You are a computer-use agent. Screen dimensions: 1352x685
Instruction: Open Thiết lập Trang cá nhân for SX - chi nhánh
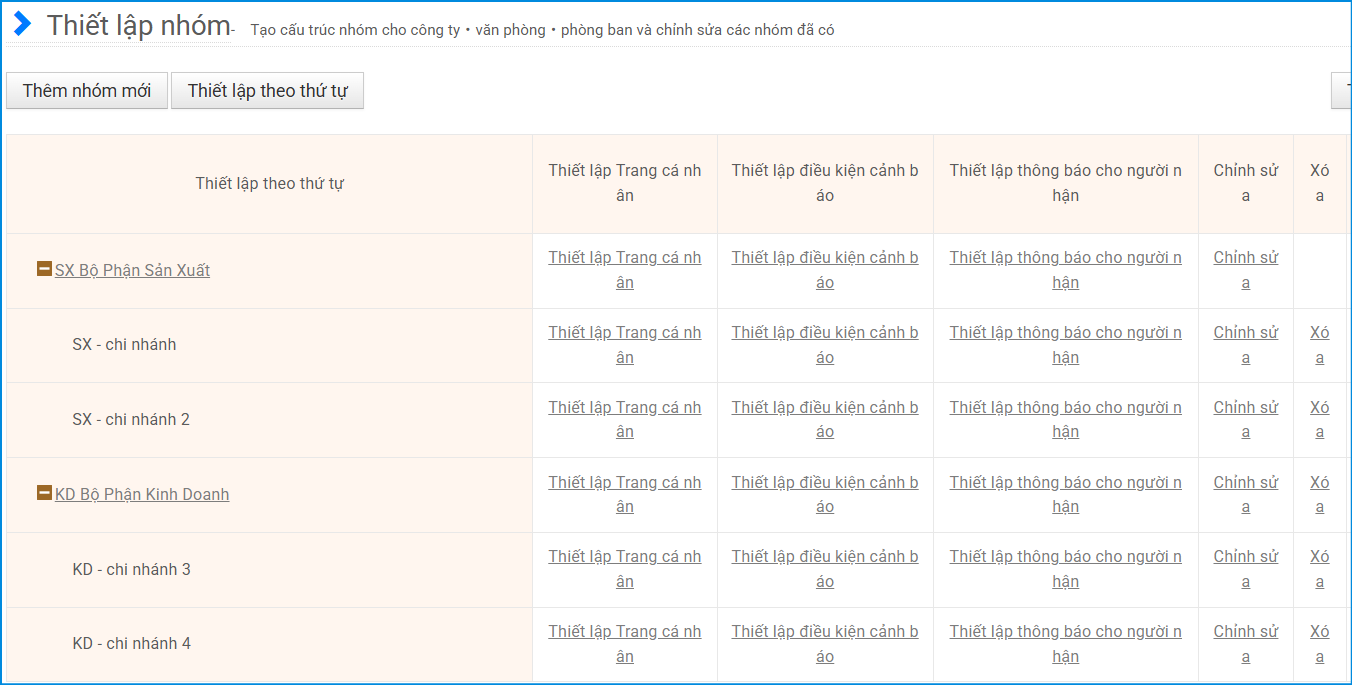click(x=624, y=344)
